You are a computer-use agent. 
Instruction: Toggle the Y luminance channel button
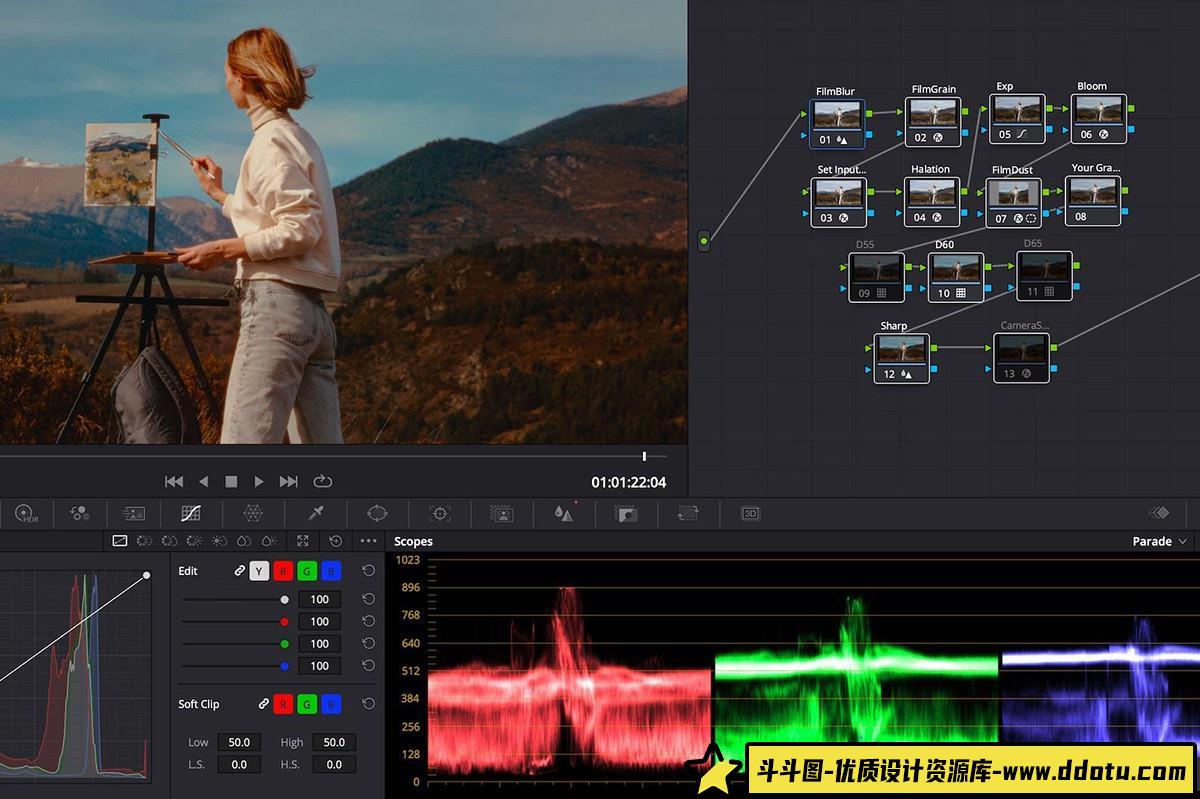[x=259, y=571]
